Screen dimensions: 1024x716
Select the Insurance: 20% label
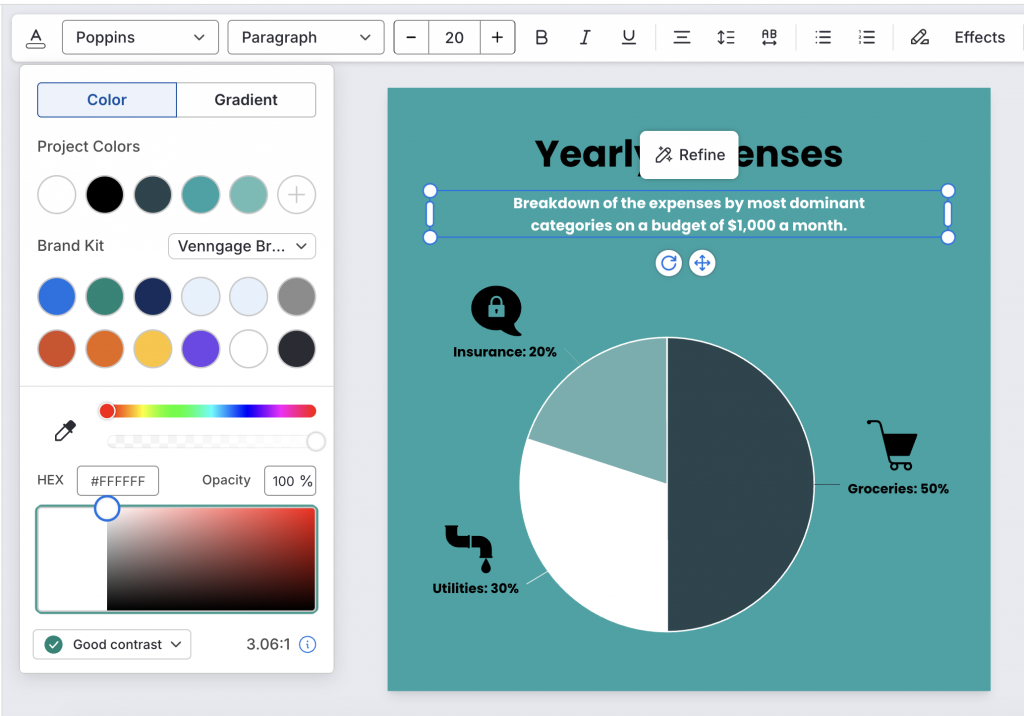[x=505, y=352]
